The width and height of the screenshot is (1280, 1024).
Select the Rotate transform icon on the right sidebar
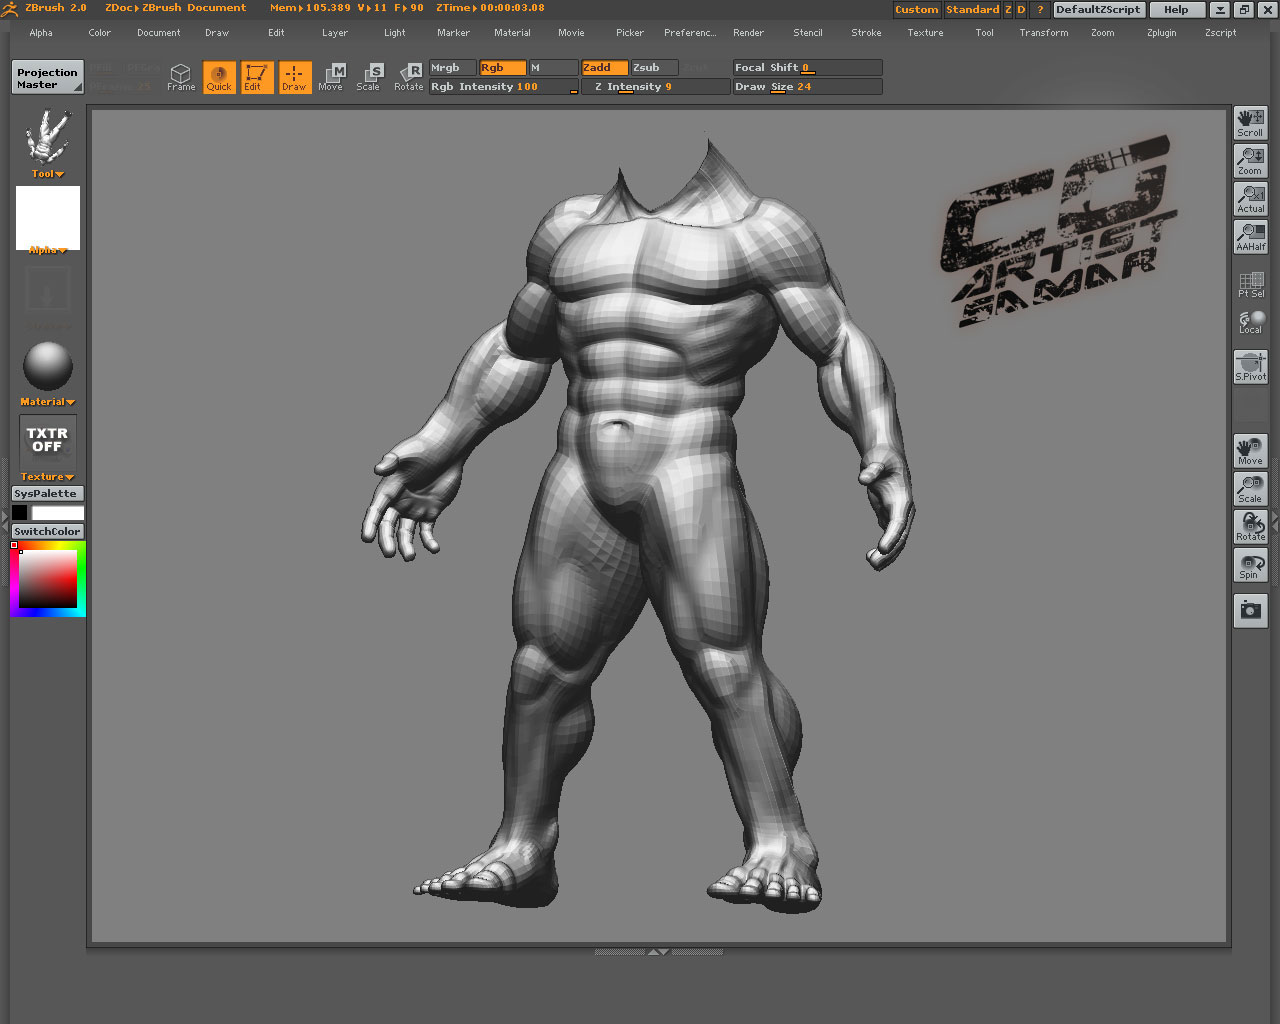(x=1250, y=527)
